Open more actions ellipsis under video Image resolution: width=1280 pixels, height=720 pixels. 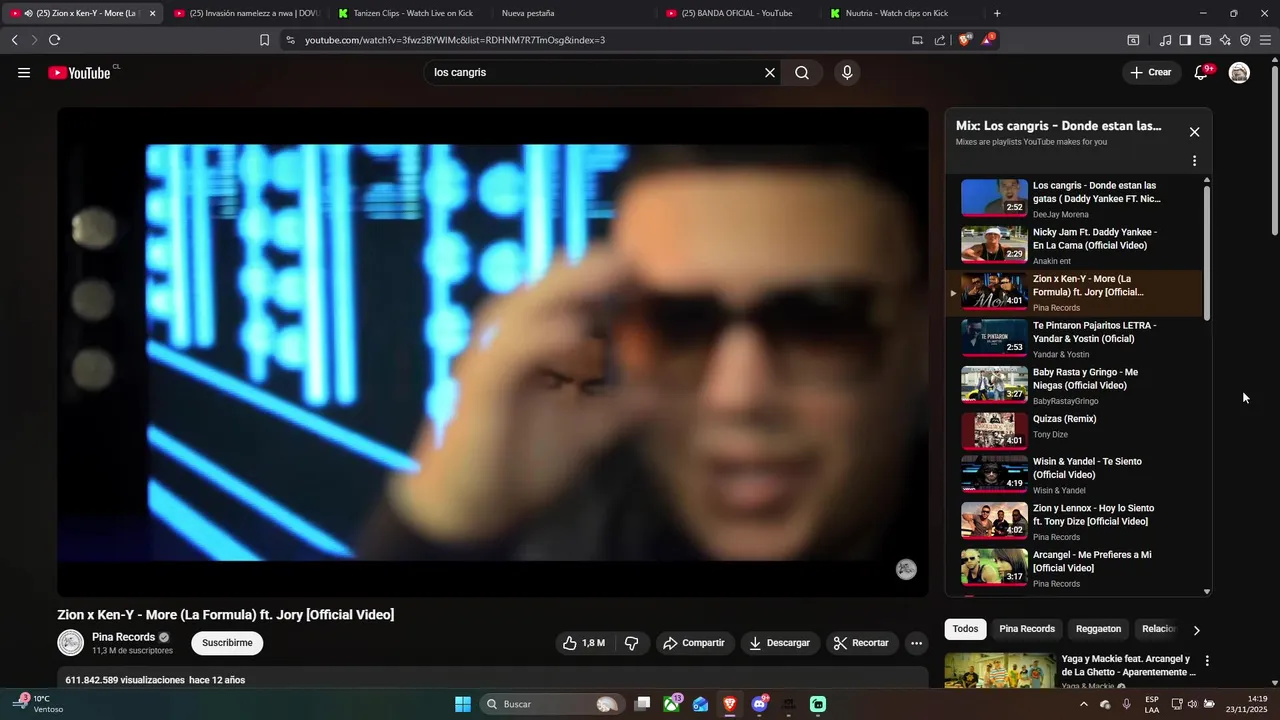click(x=916, y=643)
